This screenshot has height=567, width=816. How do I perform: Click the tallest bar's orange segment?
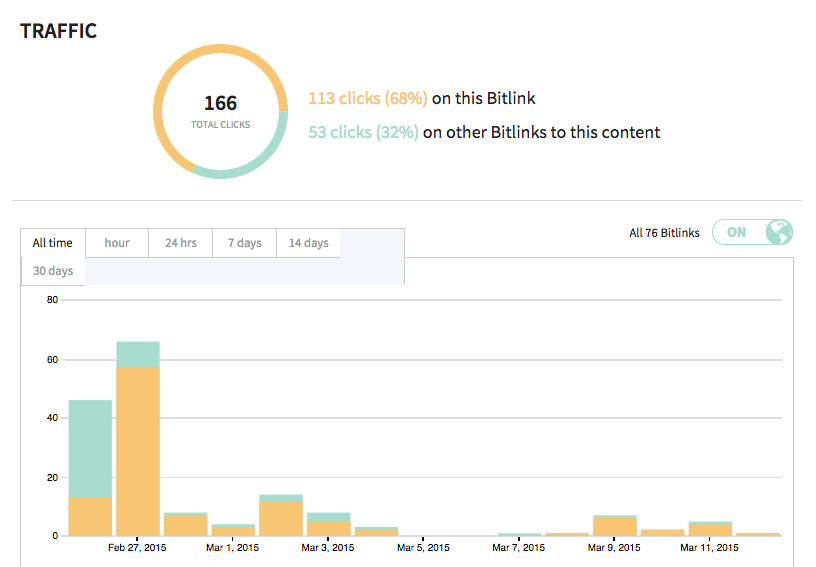138,452
